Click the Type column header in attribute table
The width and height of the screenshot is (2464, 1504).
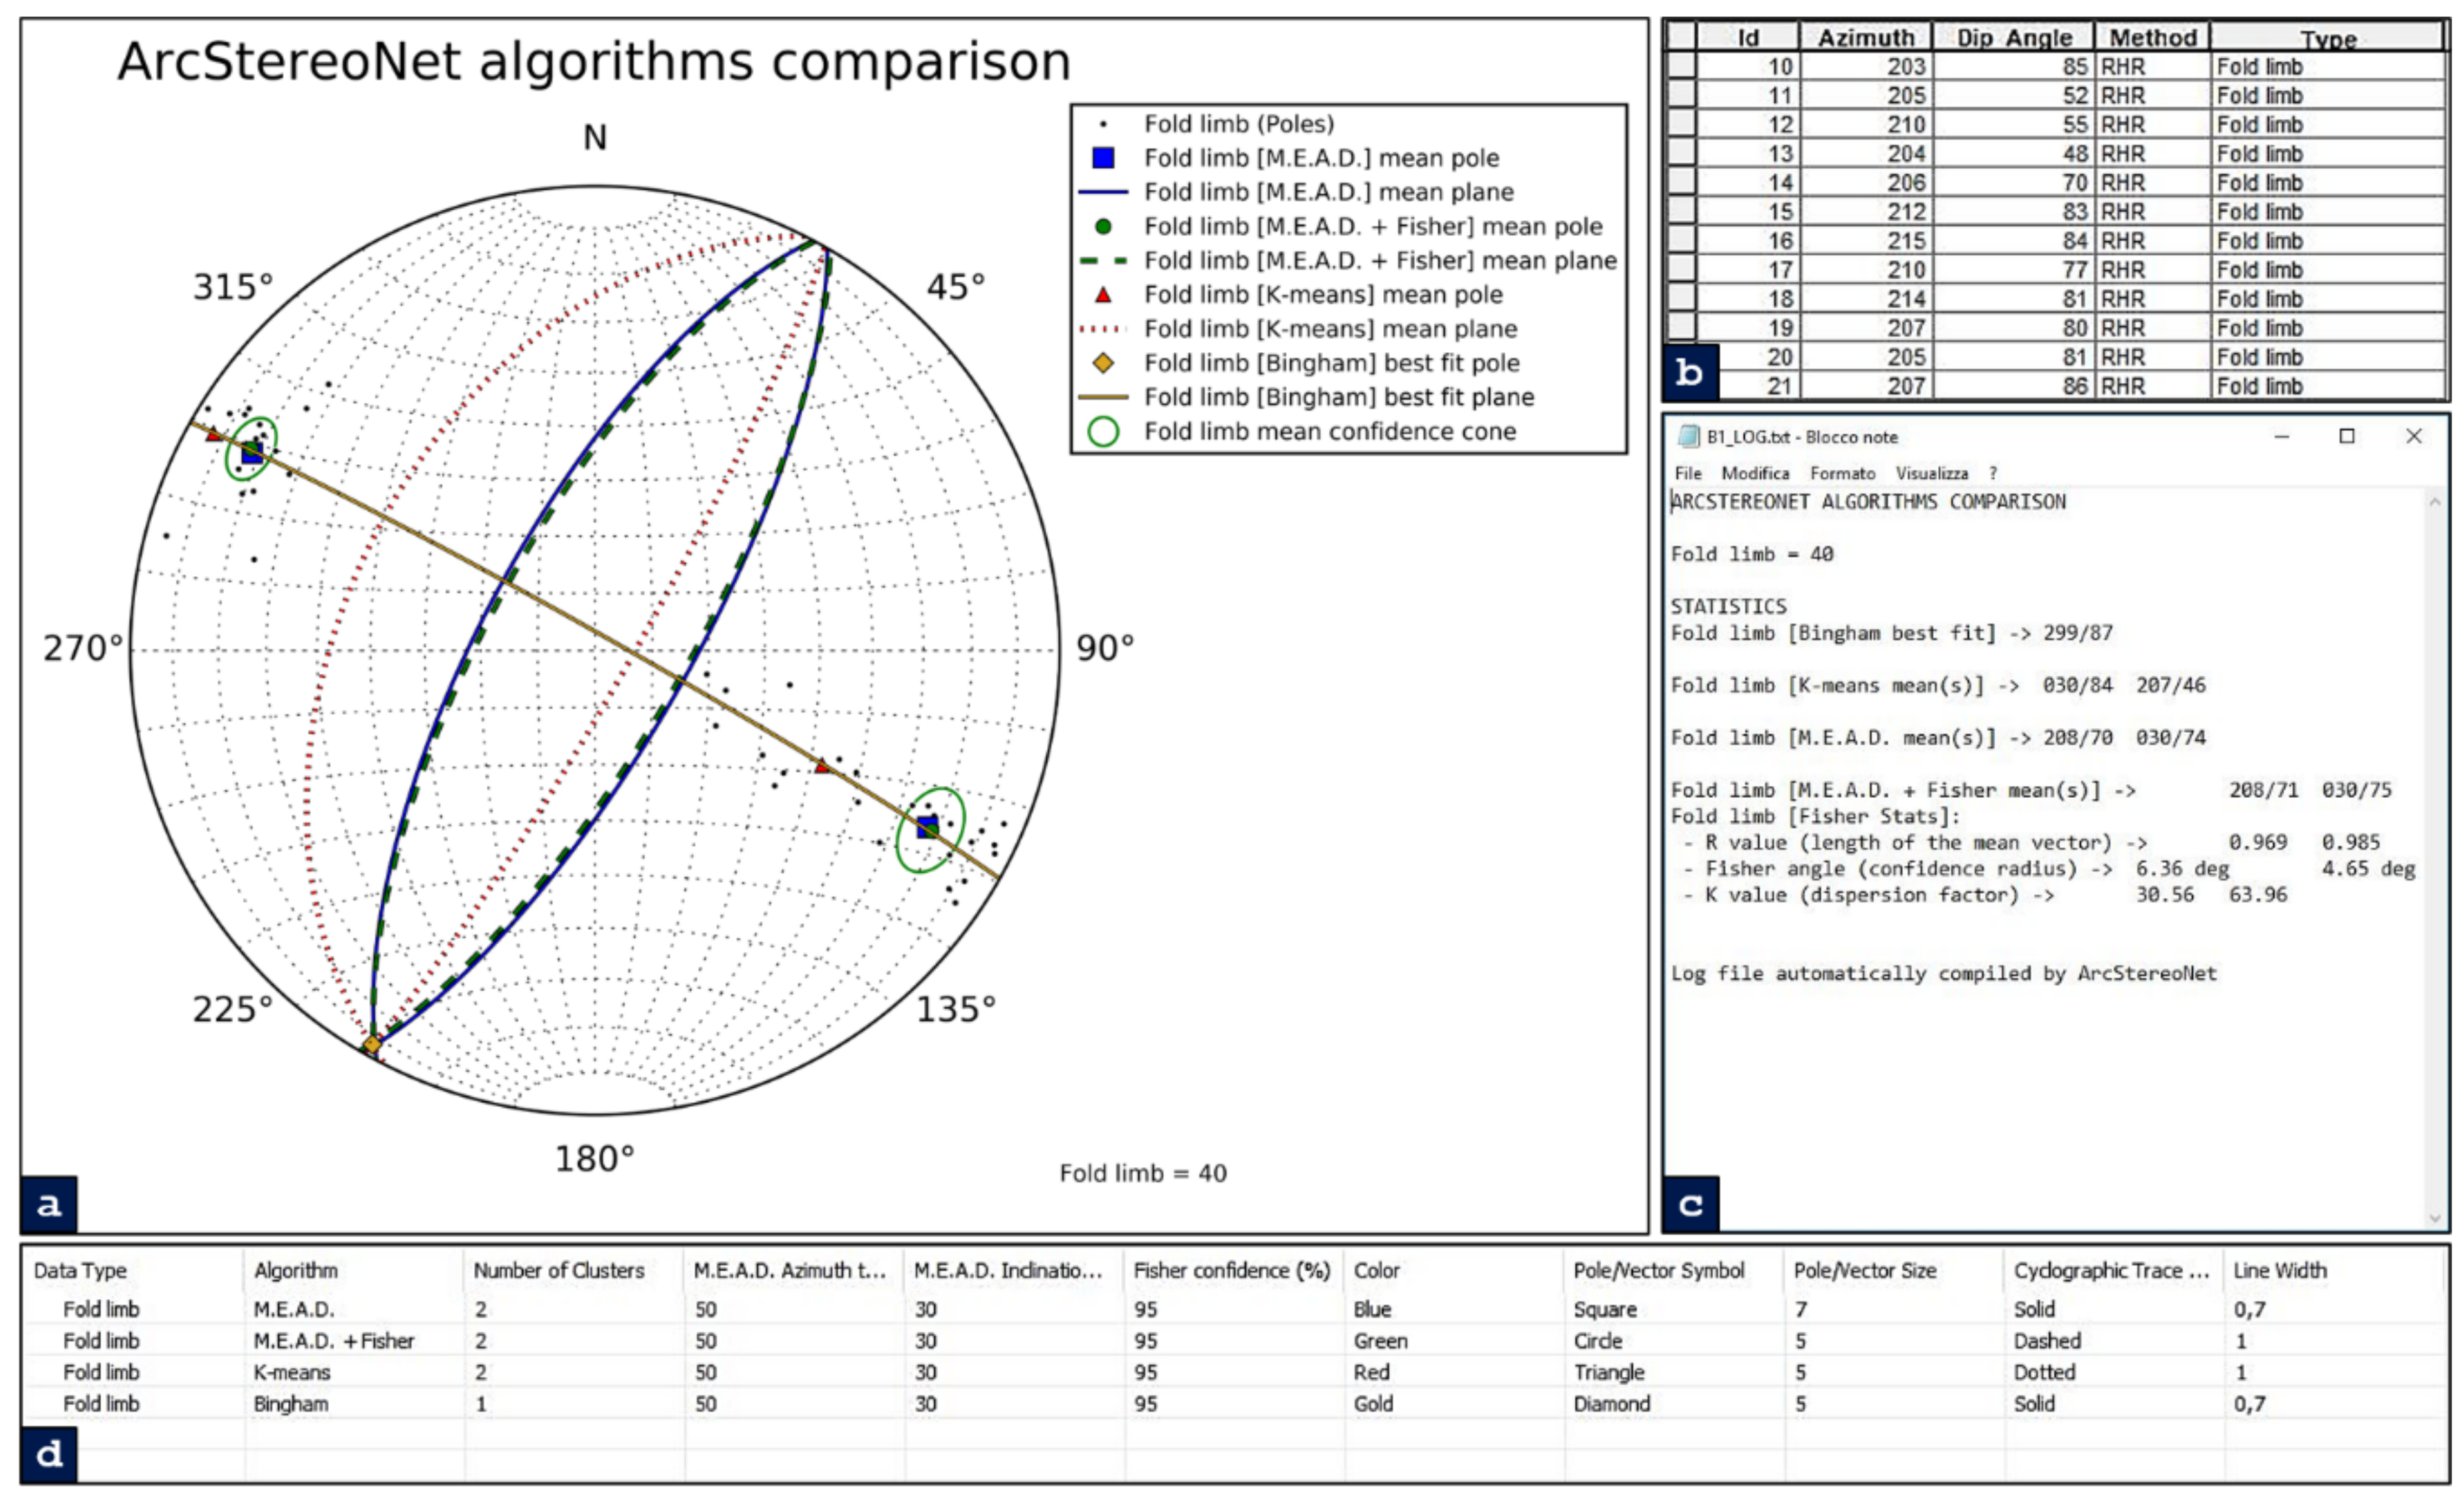pyautogui.click(x=2327, y=38)
